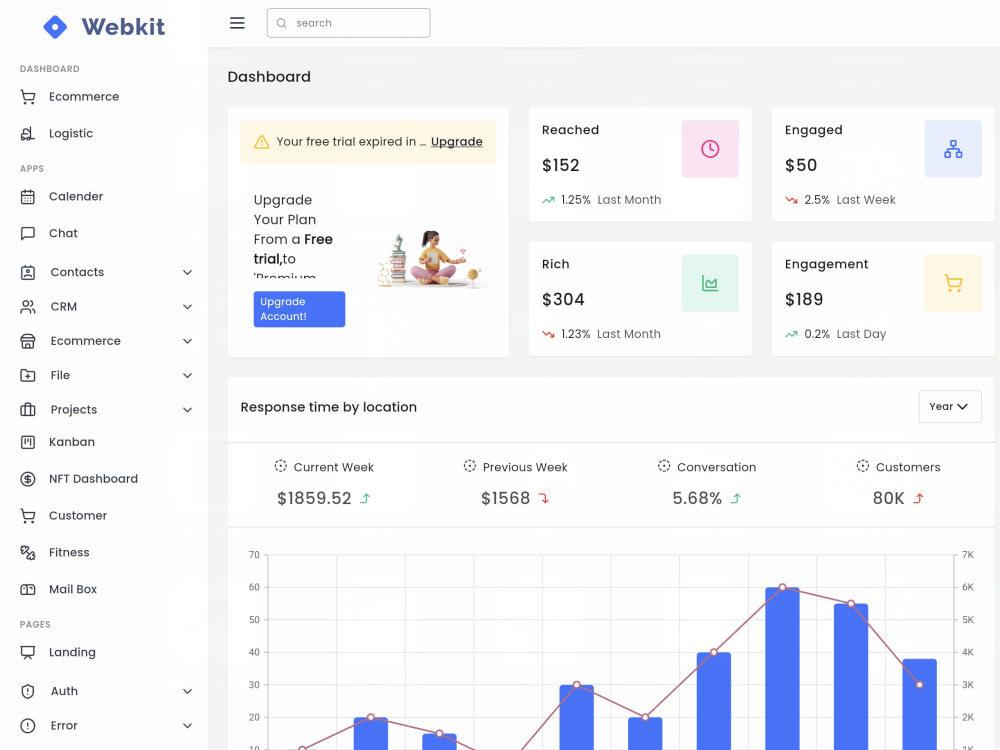Toggle the hamburger menu icon
Screen dimensions: 1000x750
[237, 23]
